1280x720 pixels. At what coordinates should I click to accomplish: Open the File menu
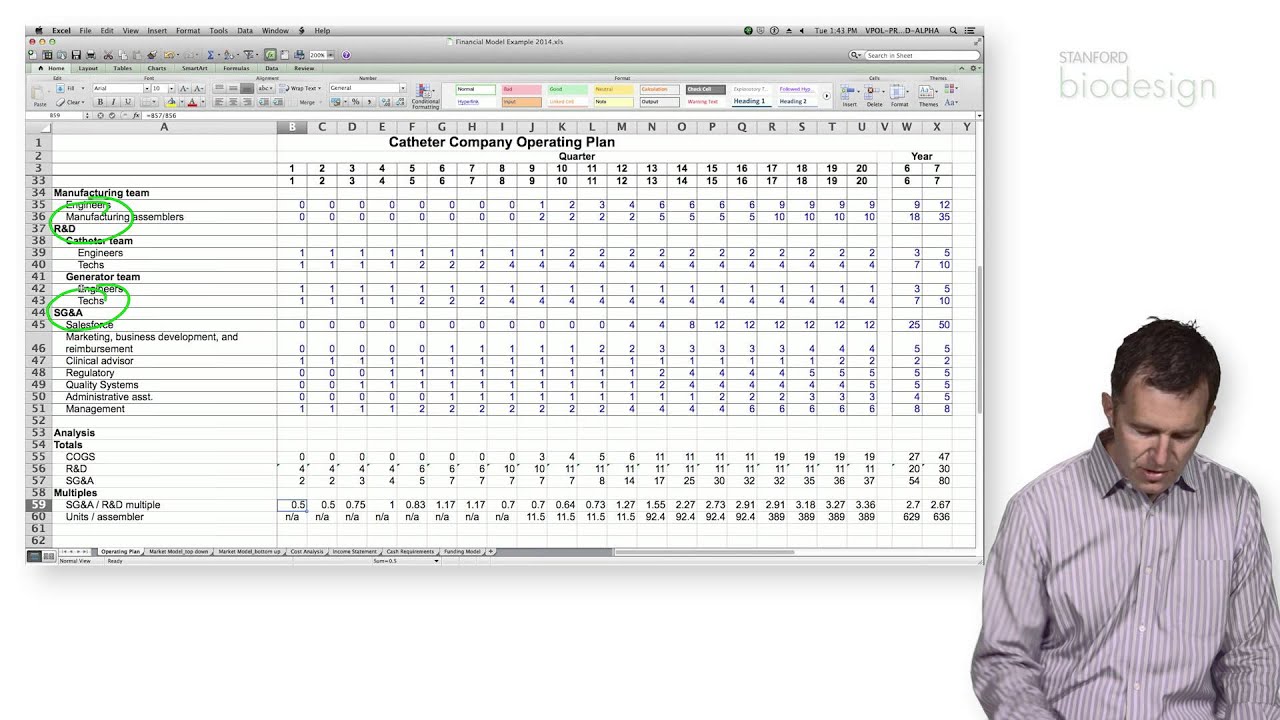tap(85, 31)
